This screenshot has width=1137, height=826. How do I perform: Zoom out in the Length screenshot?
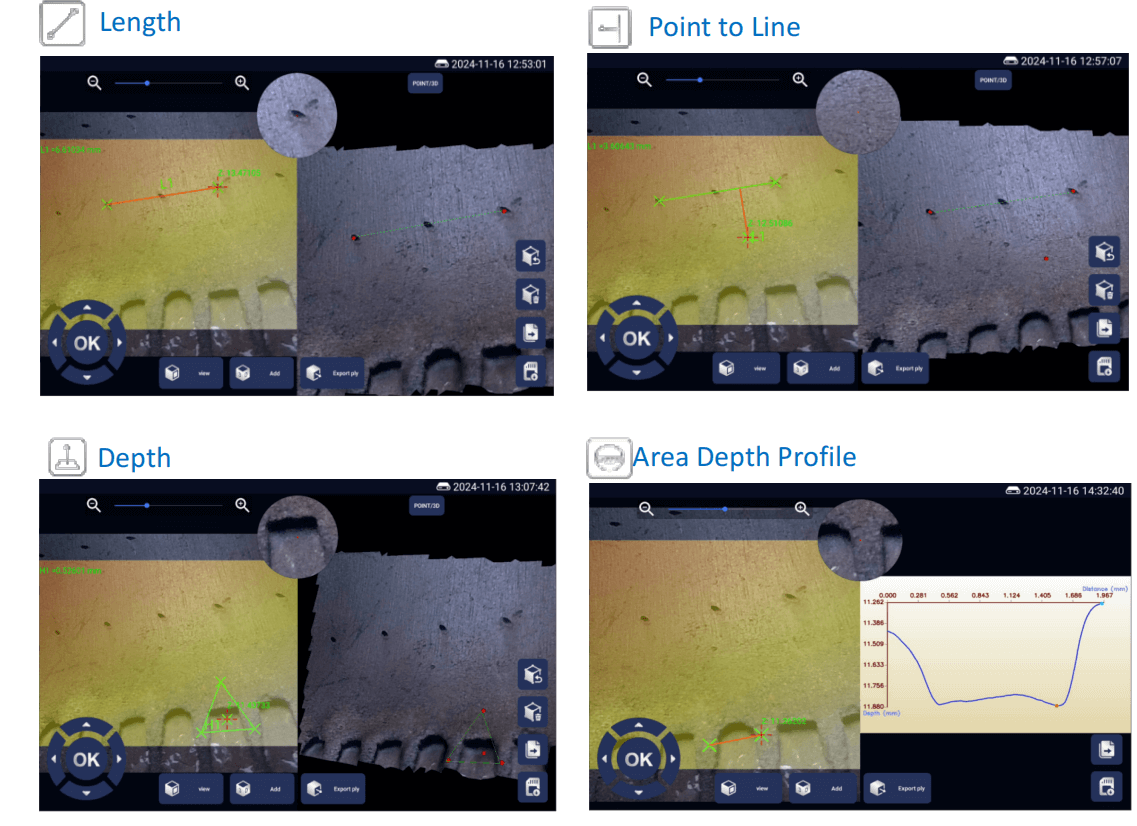click(x=94, y=83)
